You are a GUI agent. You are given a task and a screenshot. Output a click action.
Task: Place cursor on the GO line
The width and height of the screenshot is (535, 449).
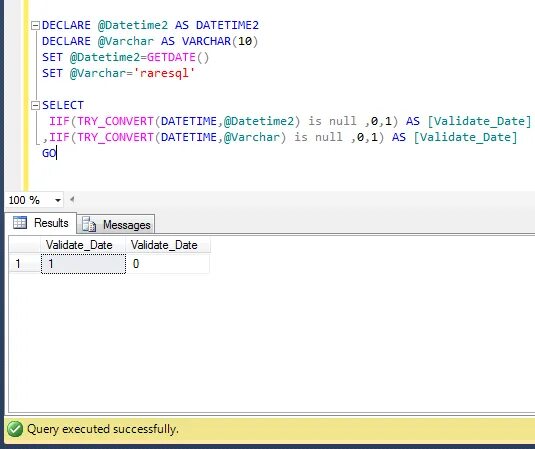click(49, 153)
